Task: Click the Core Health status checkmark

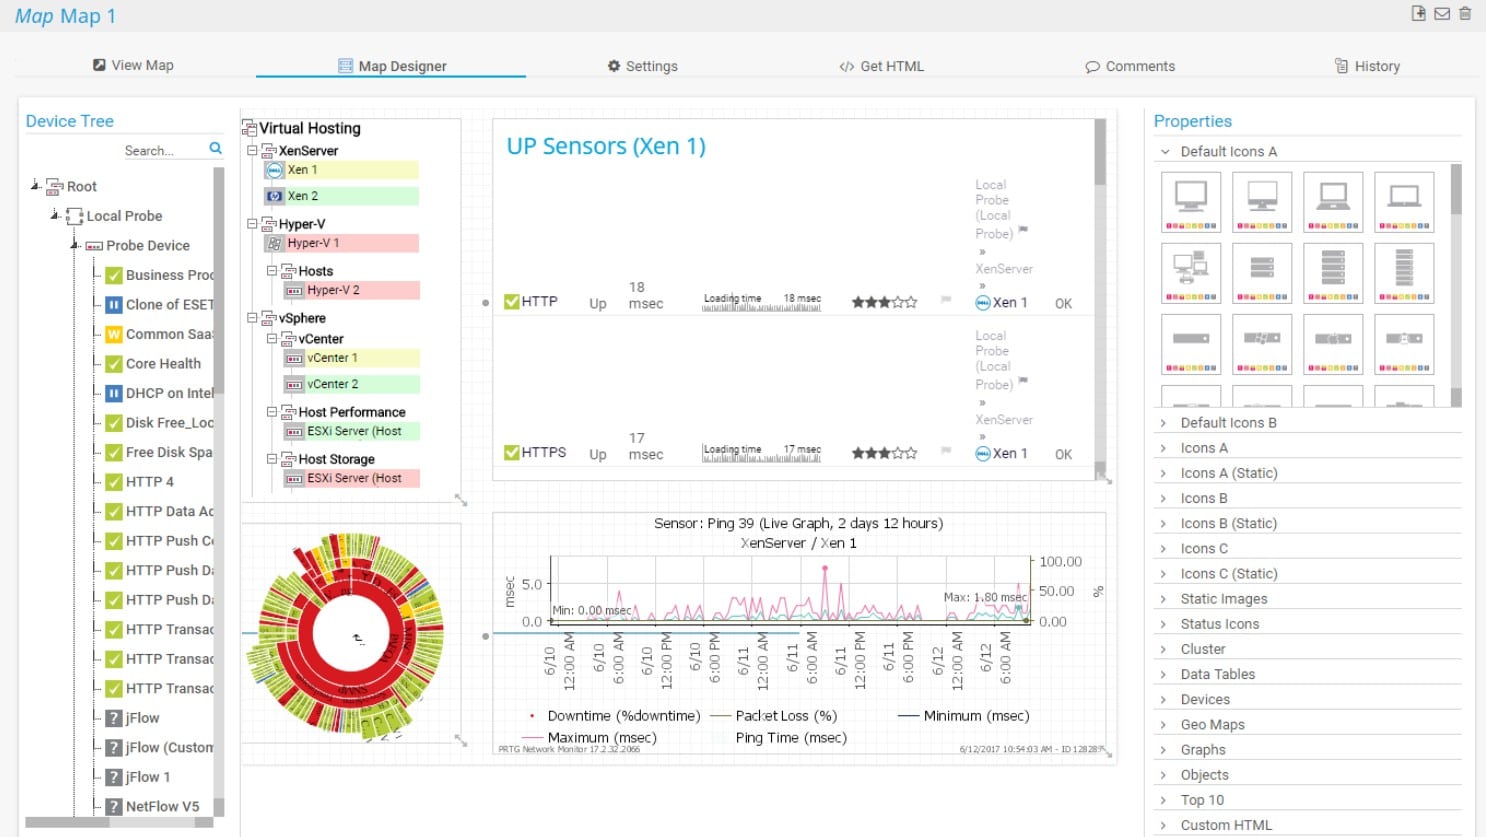Action: [x=114, y=364]
